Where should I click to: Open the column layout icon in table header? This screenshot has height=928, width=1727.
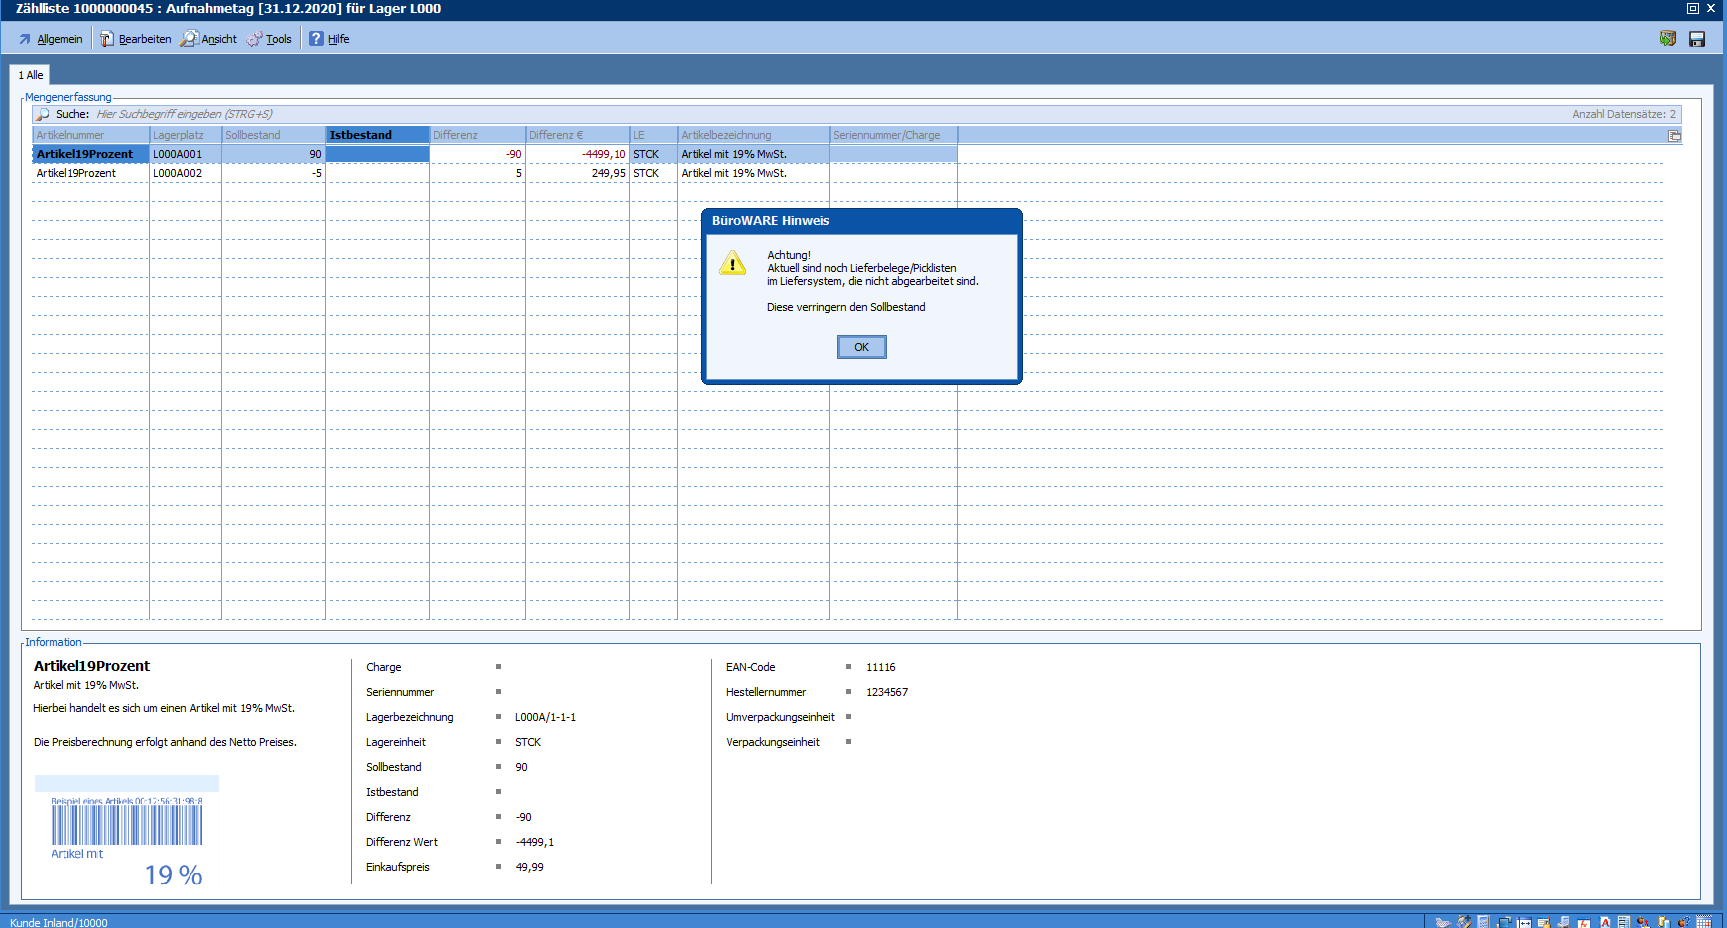pos(1674,136)
